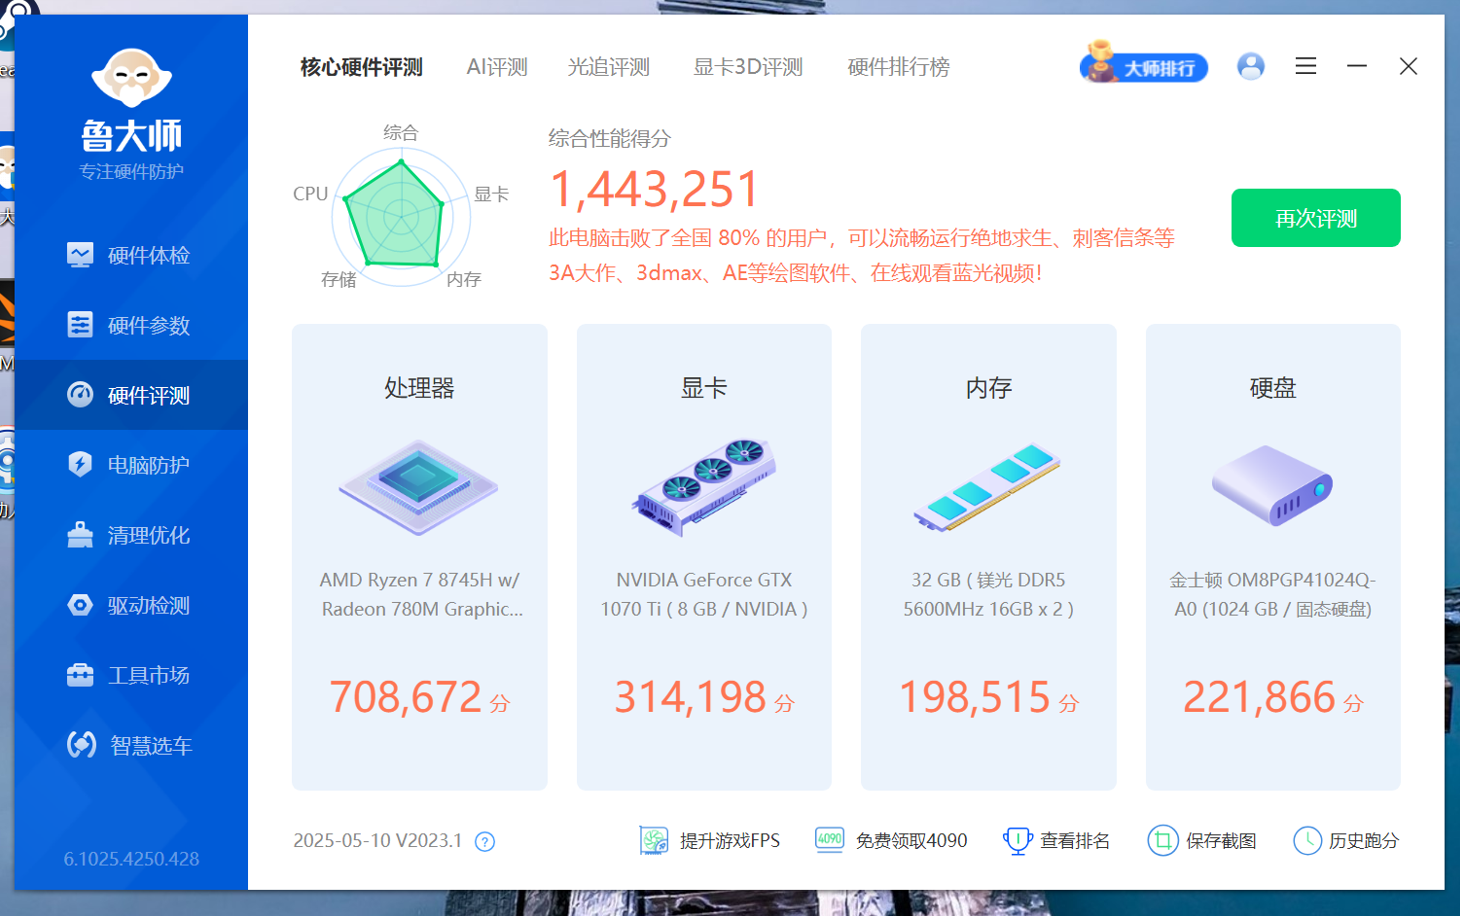This screenshot has width=1460, height=916.
Task: Open the 免费领取4090 link
Action: [x=911, y=841]
